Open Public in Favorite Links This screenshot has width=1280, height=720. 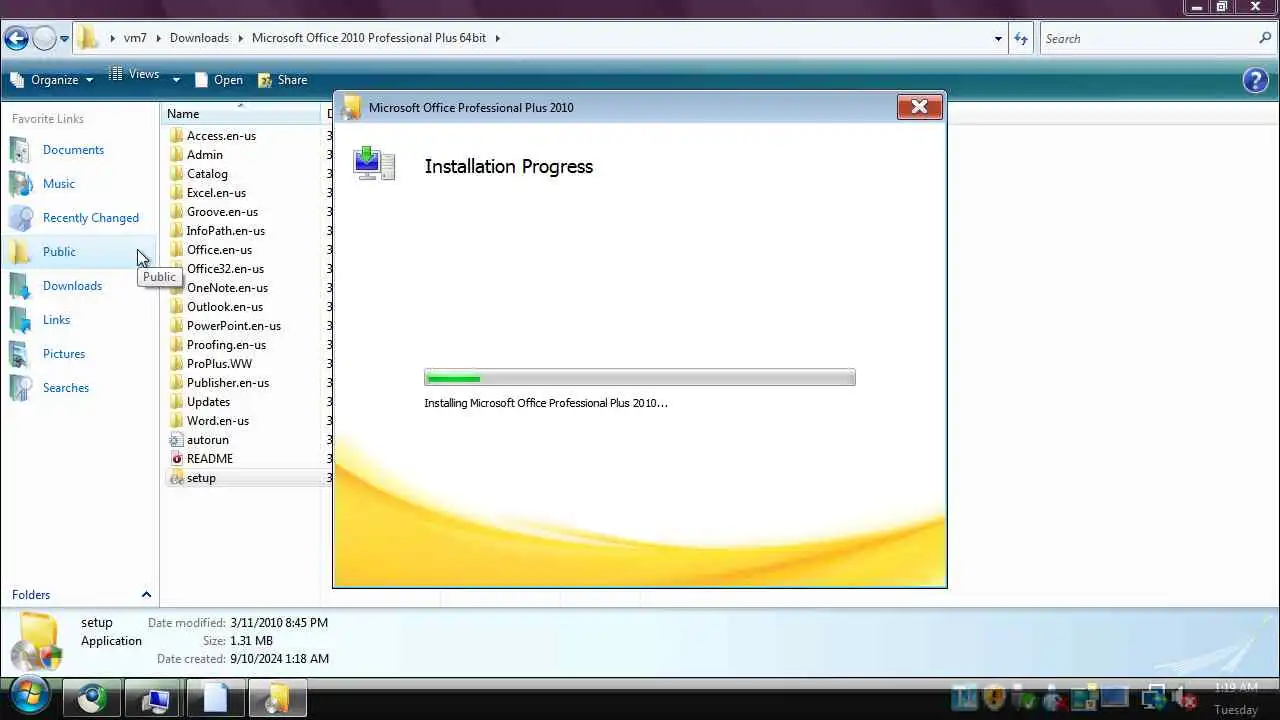tap(59, 252)
